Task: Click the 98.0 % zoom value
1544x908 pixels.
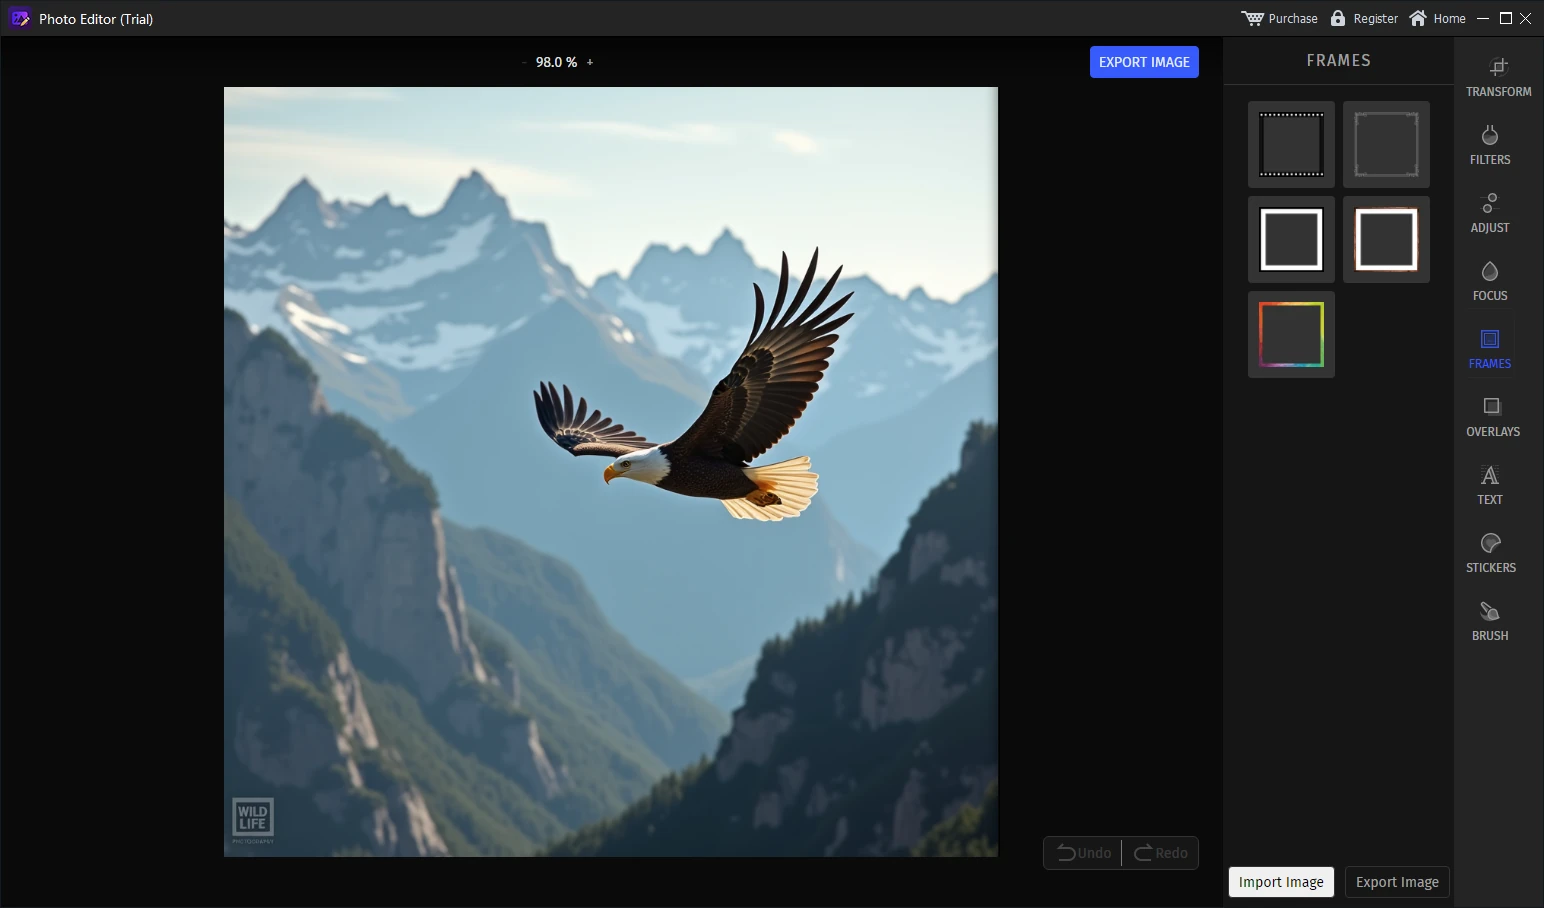Action: coord(556,62)
